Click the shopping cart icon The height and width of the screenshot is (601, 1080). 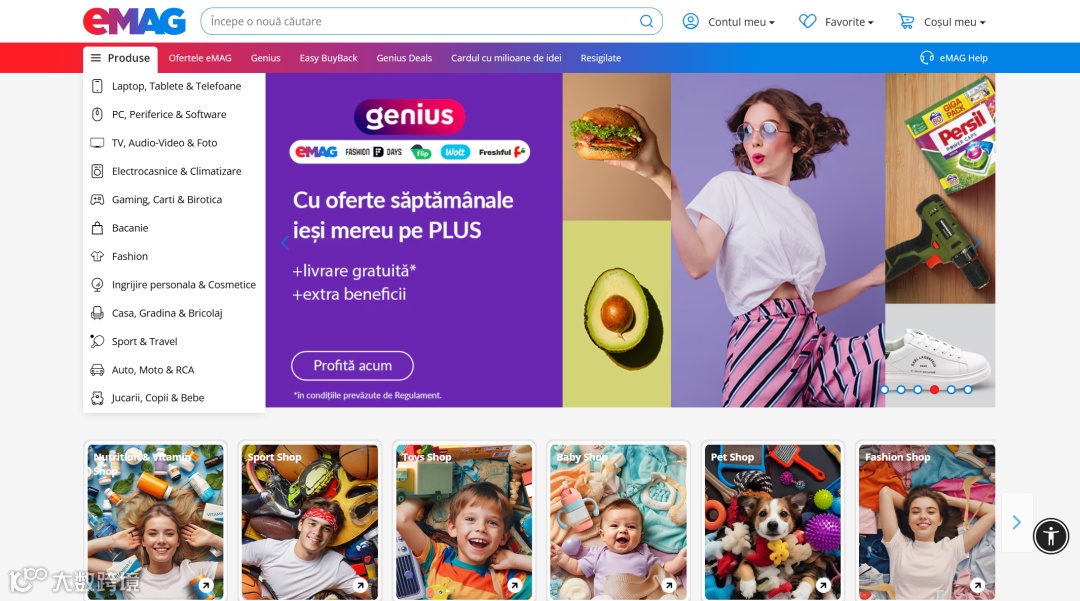point(906,21)
